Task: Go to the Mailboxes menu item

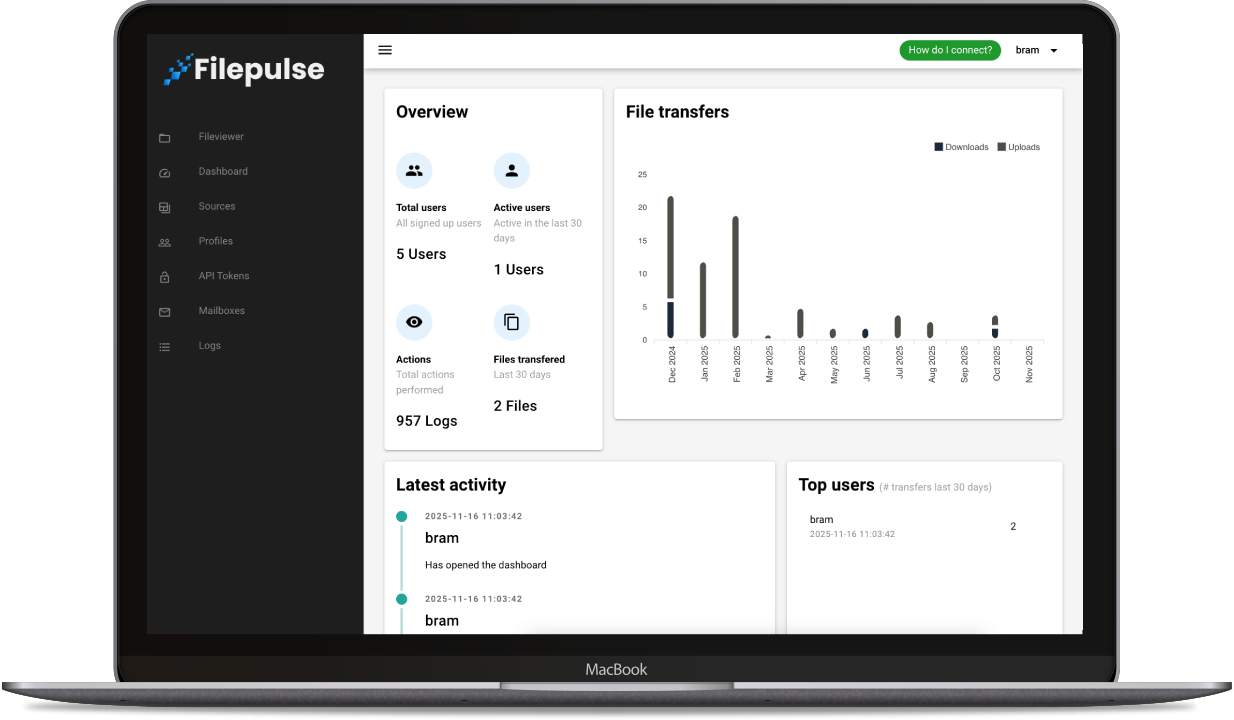Action: click(x=221, y=311)
